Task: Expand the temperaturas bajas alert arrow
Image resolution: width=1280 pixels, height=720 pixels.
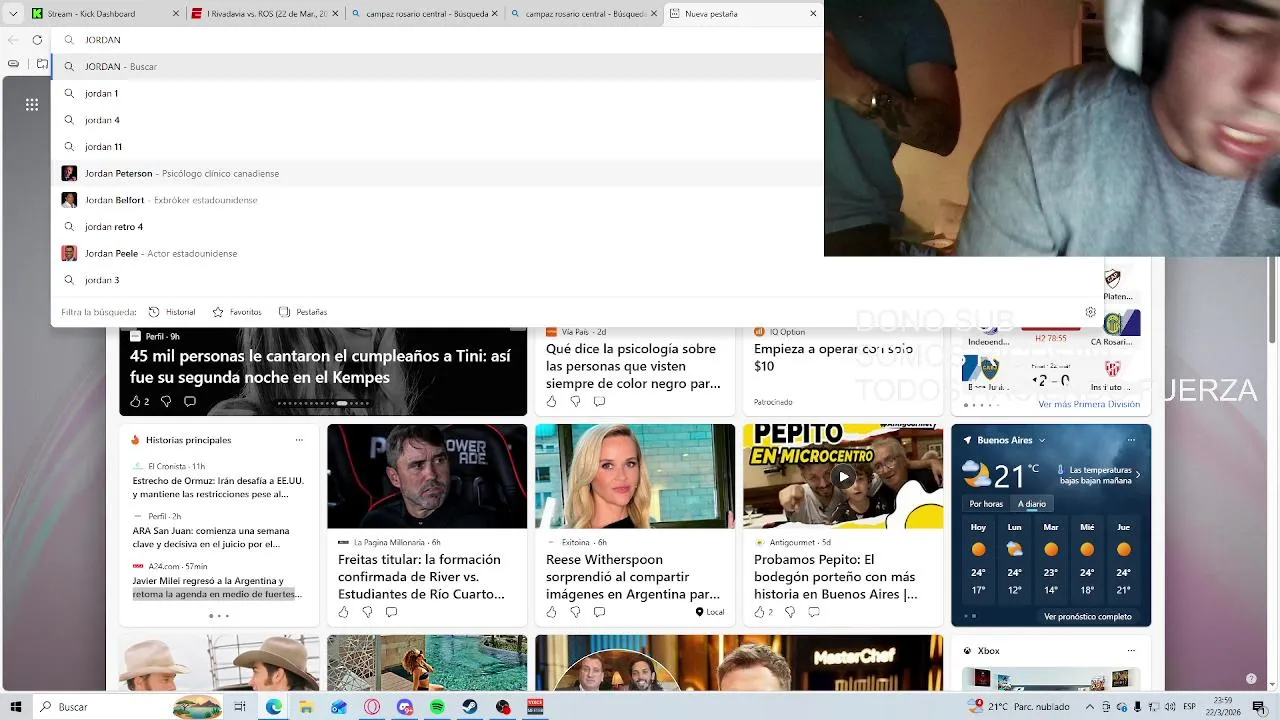Action: 1138,475
